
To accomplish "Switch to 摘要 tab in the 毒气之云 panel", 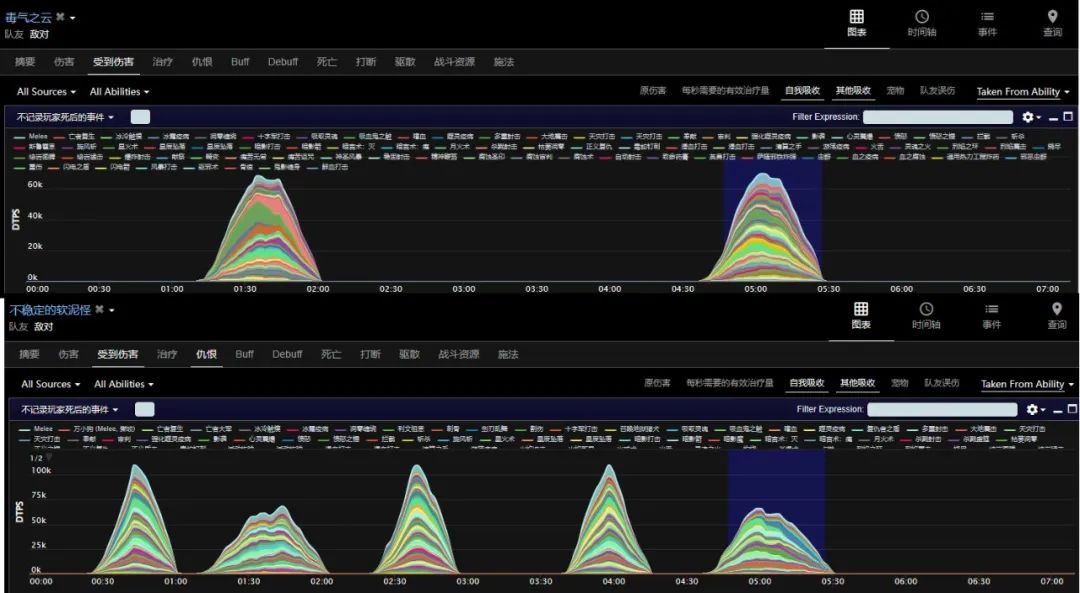I will click(25, 62).
